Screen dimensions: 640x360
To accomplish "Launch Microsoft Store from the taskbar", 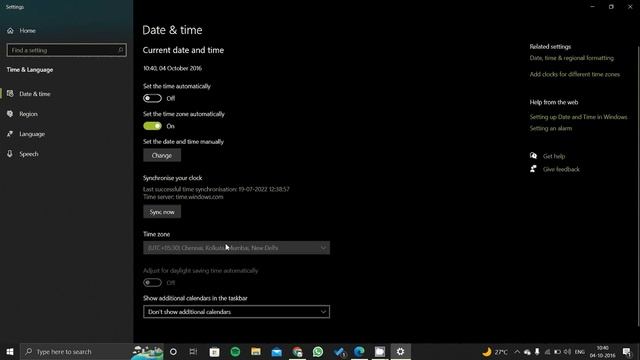I will (214, 351).
